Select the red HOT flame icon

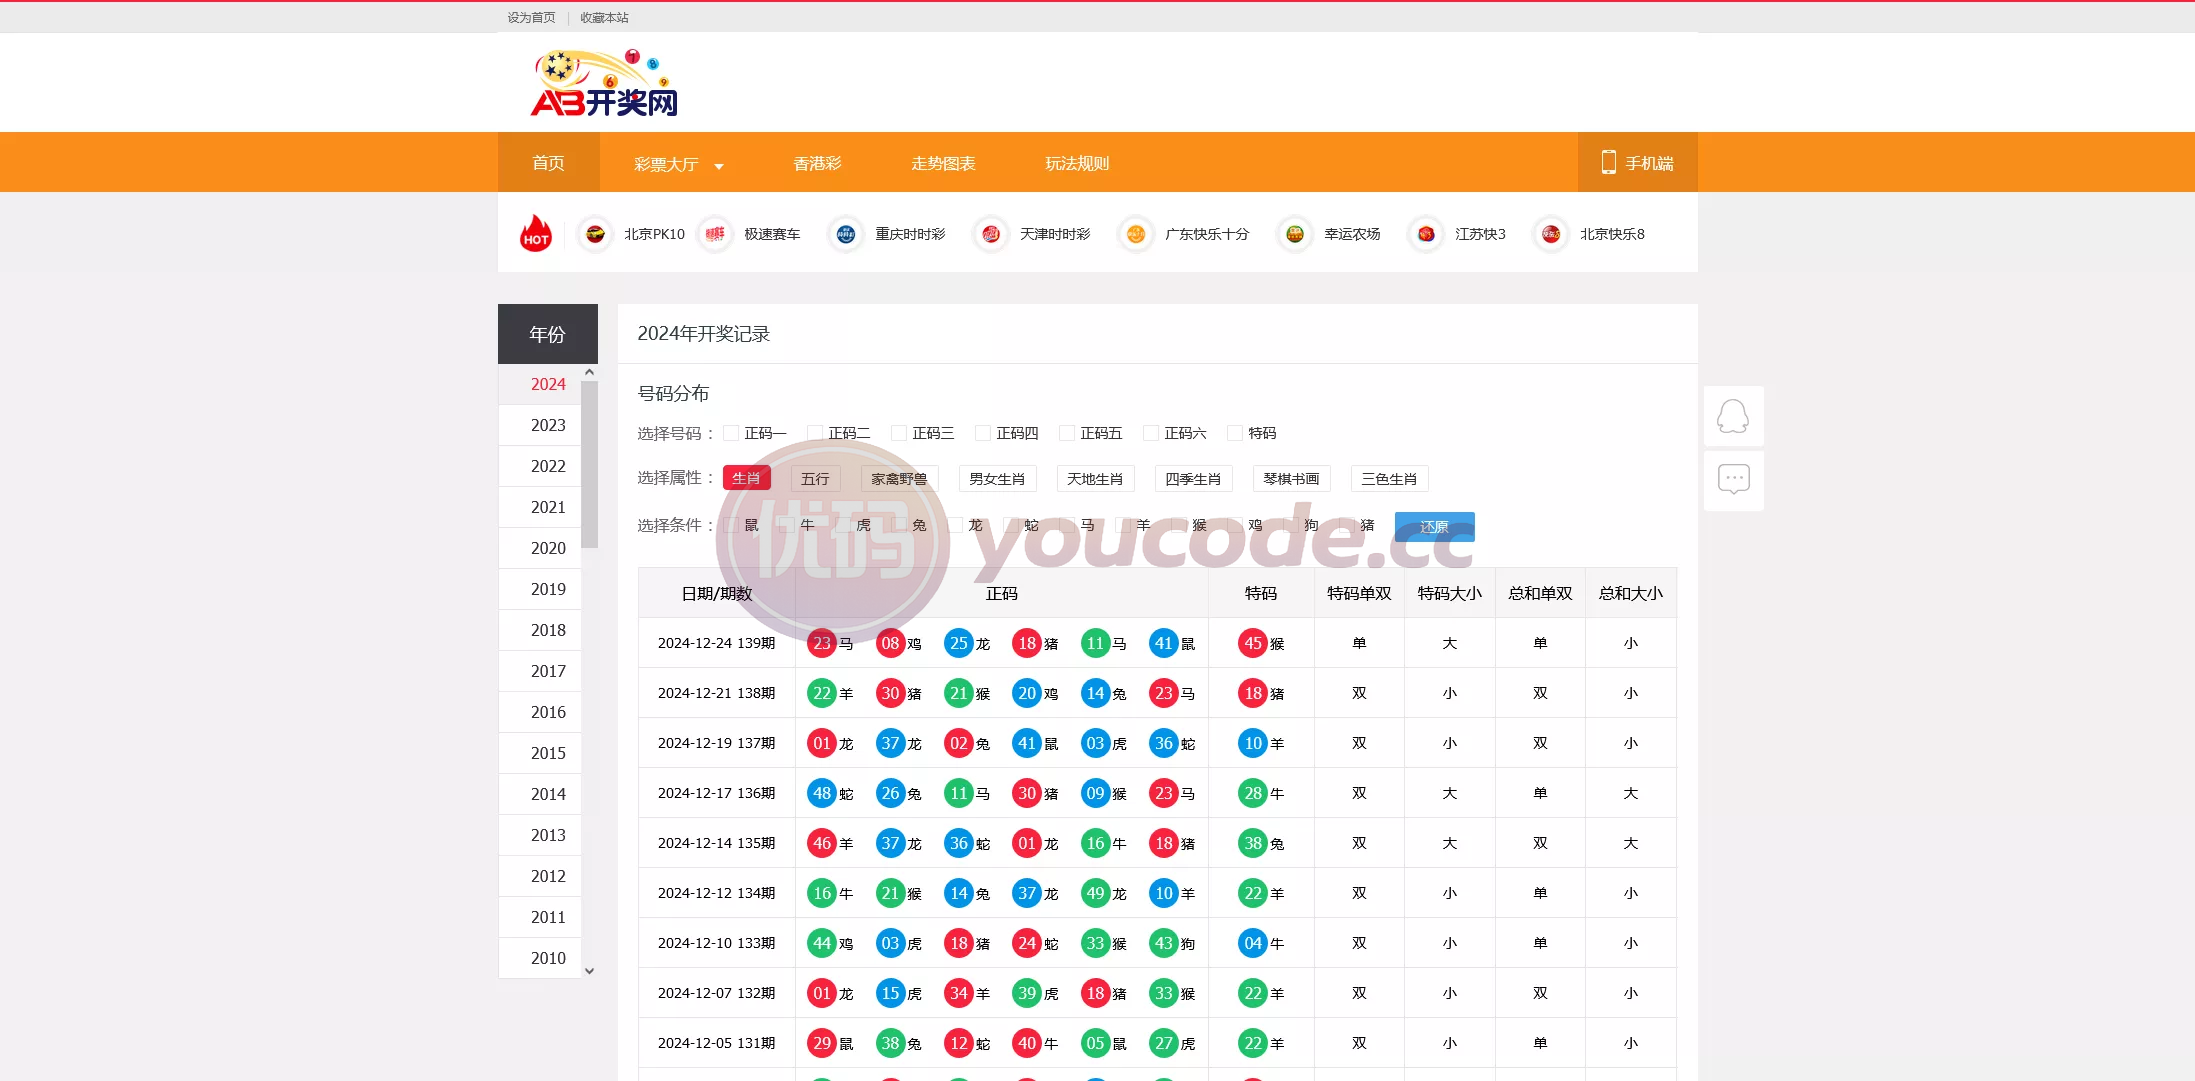(536, 234)
